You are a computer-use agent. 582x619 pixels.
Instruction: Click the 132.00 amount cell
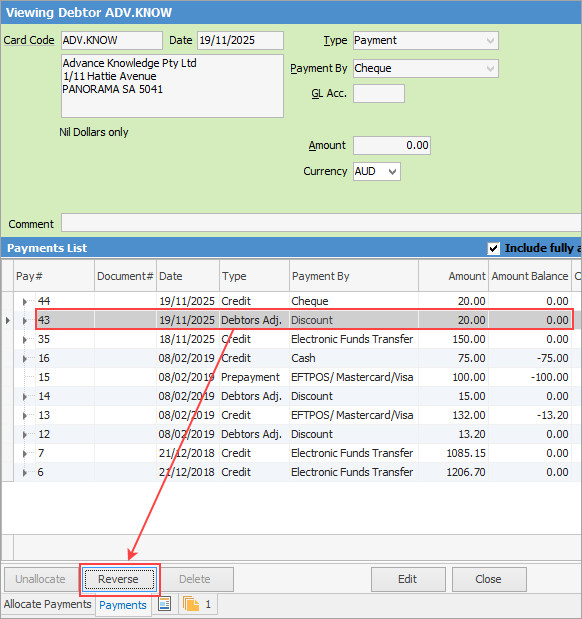tap(453, 415)
